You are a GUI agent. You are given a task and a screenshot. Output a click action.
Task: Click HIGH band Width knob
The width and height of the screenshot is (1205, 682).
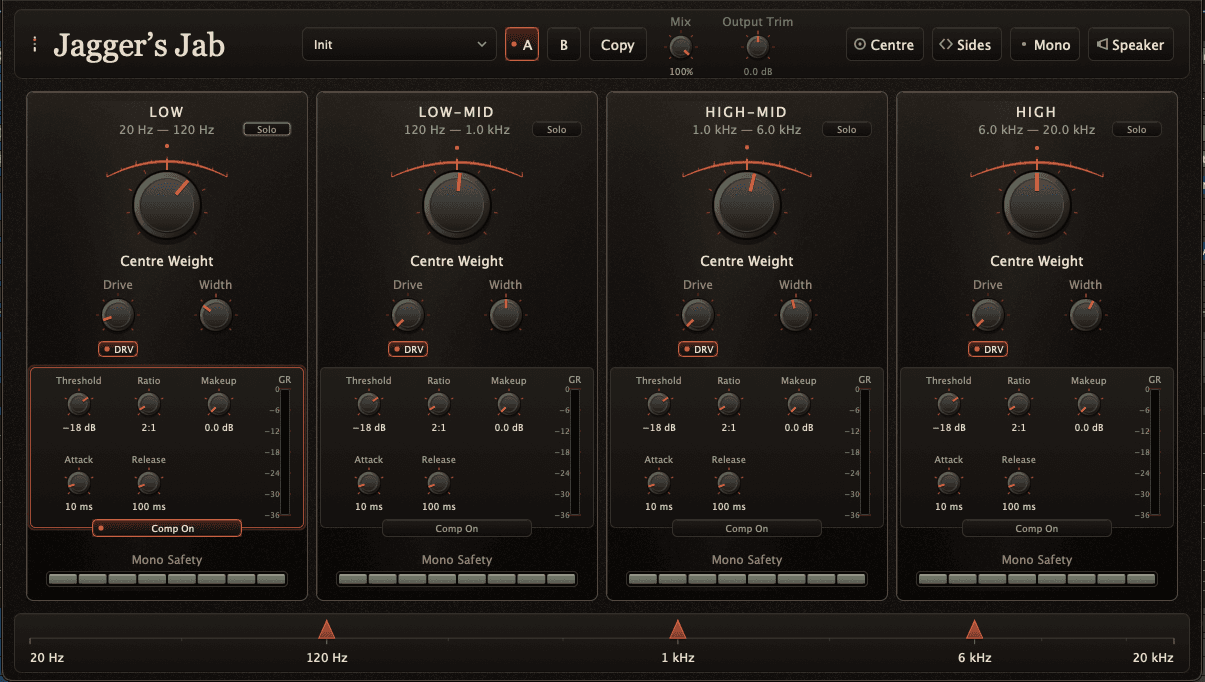1085,316
